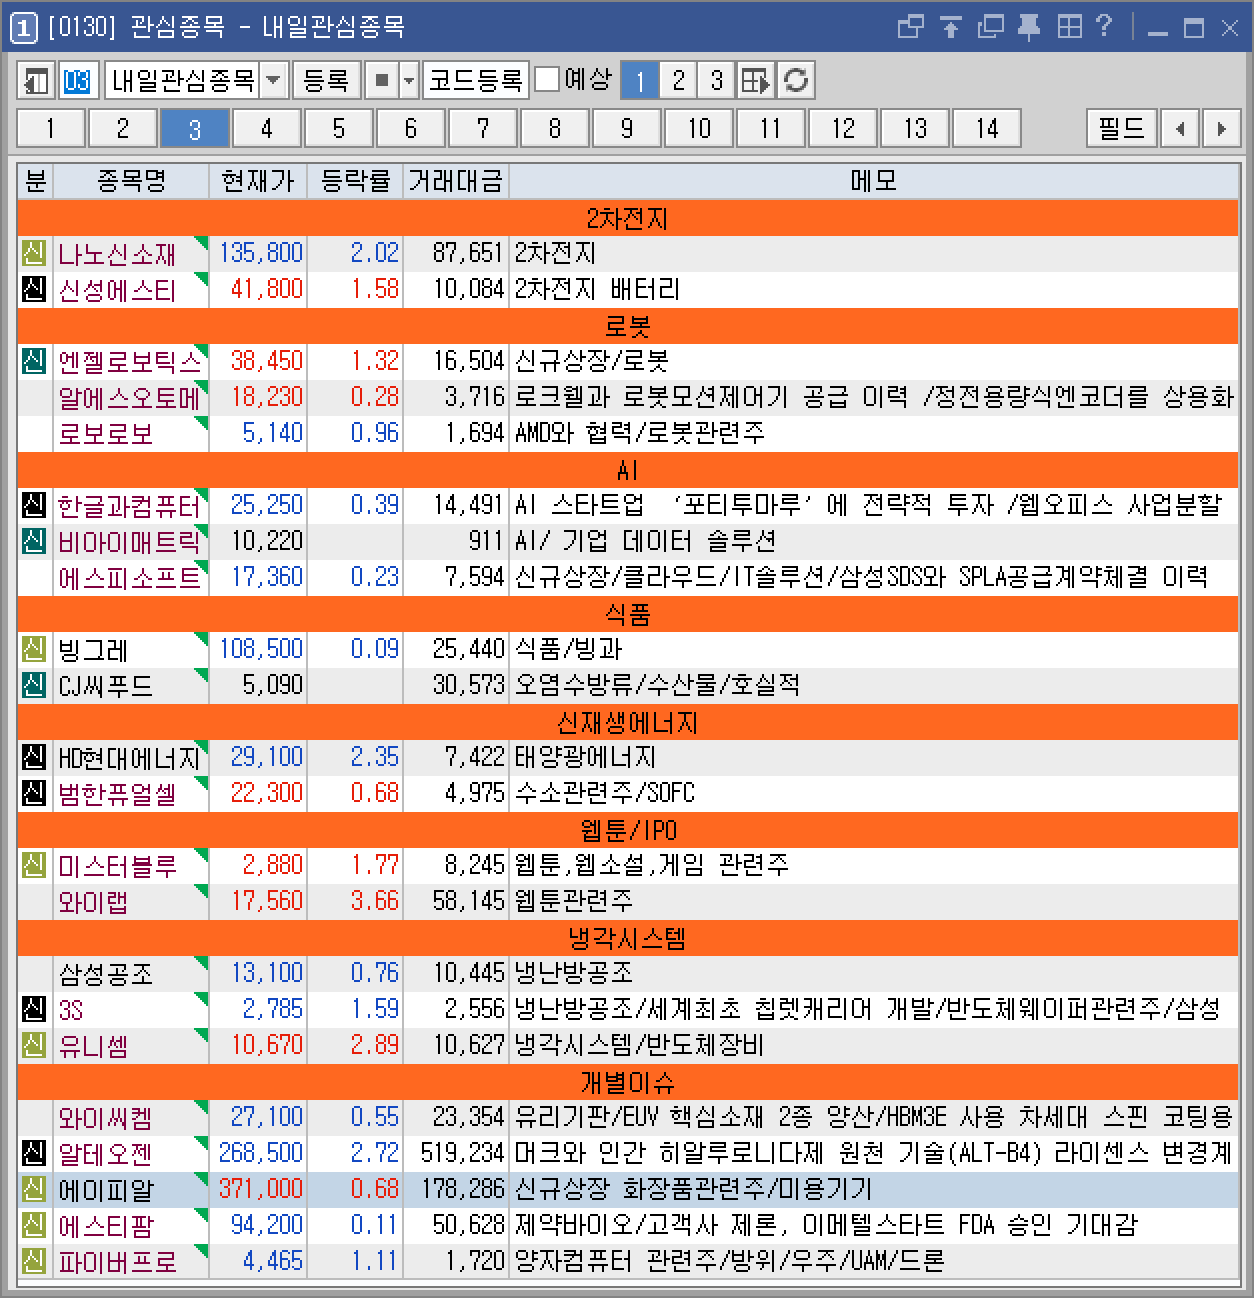Select the 에스피소프트 stock name
Viewport: 1254px width, 1298px height.
tap(130, 578)
